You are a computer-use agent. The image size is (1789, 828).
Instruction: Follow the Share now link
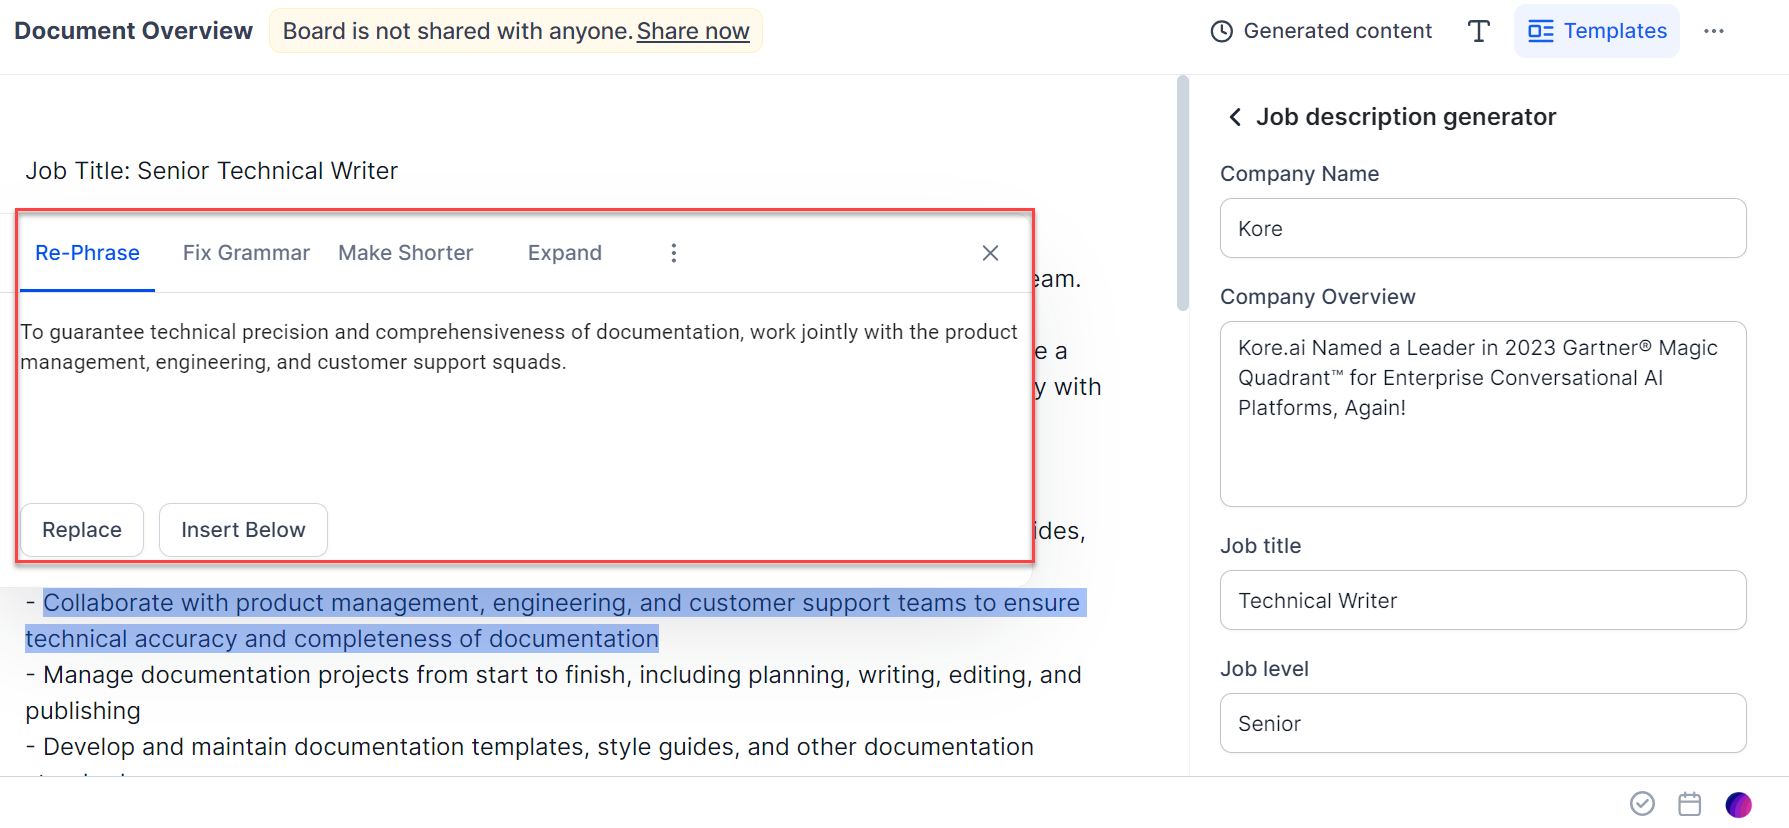(x=693, y=31)
